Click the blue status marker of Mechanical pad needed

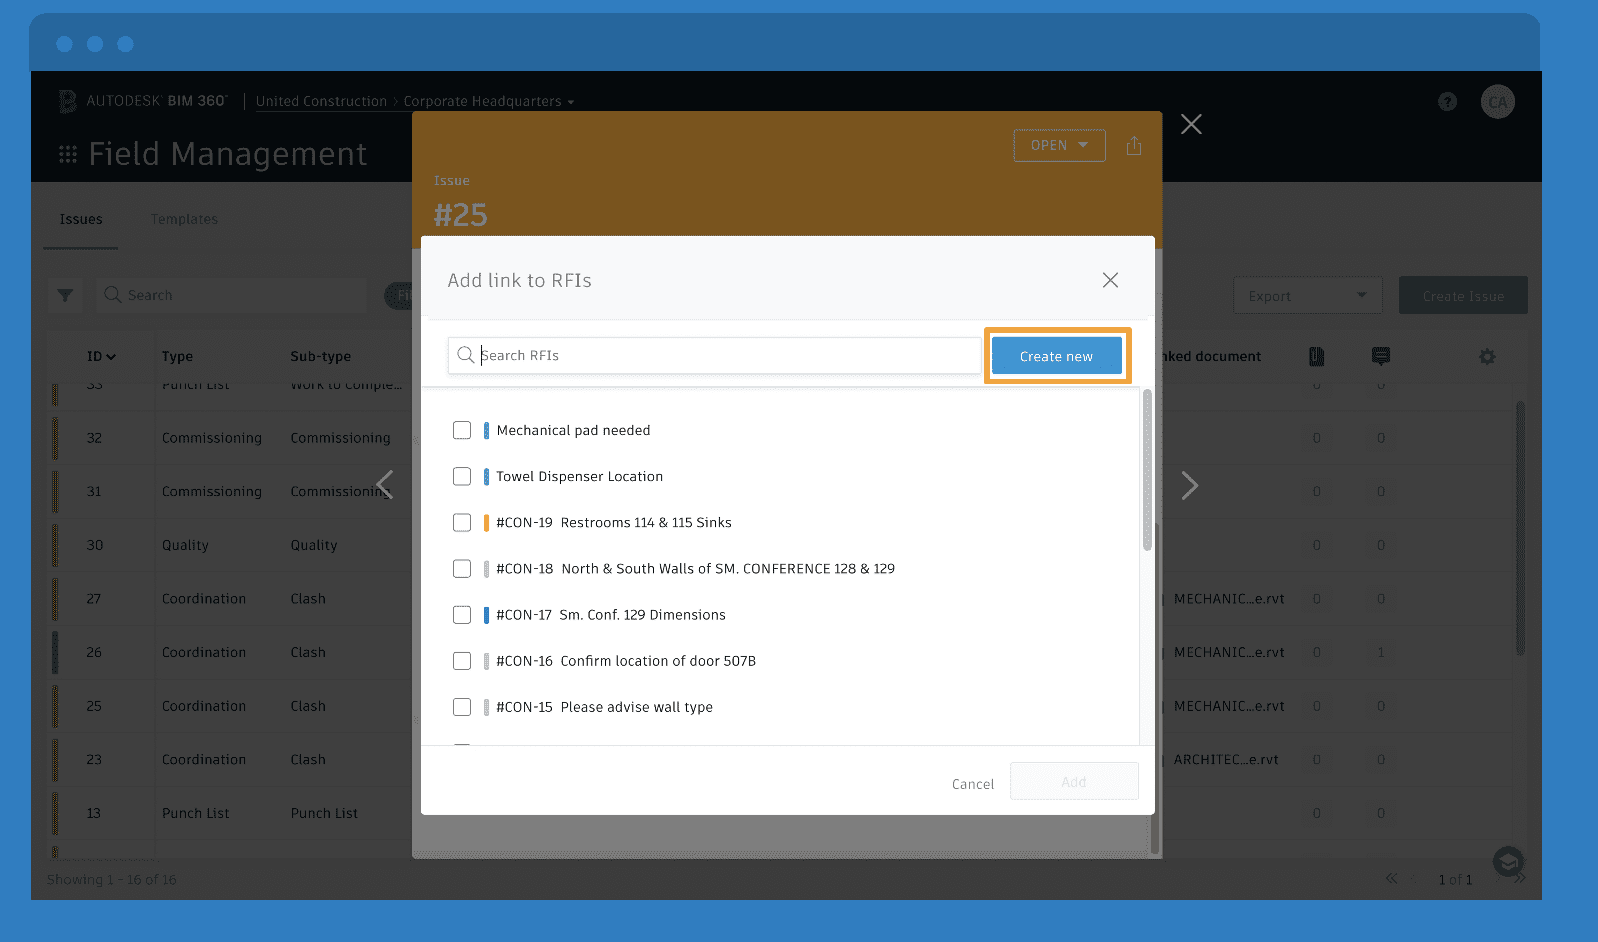[x=486, y=430]
